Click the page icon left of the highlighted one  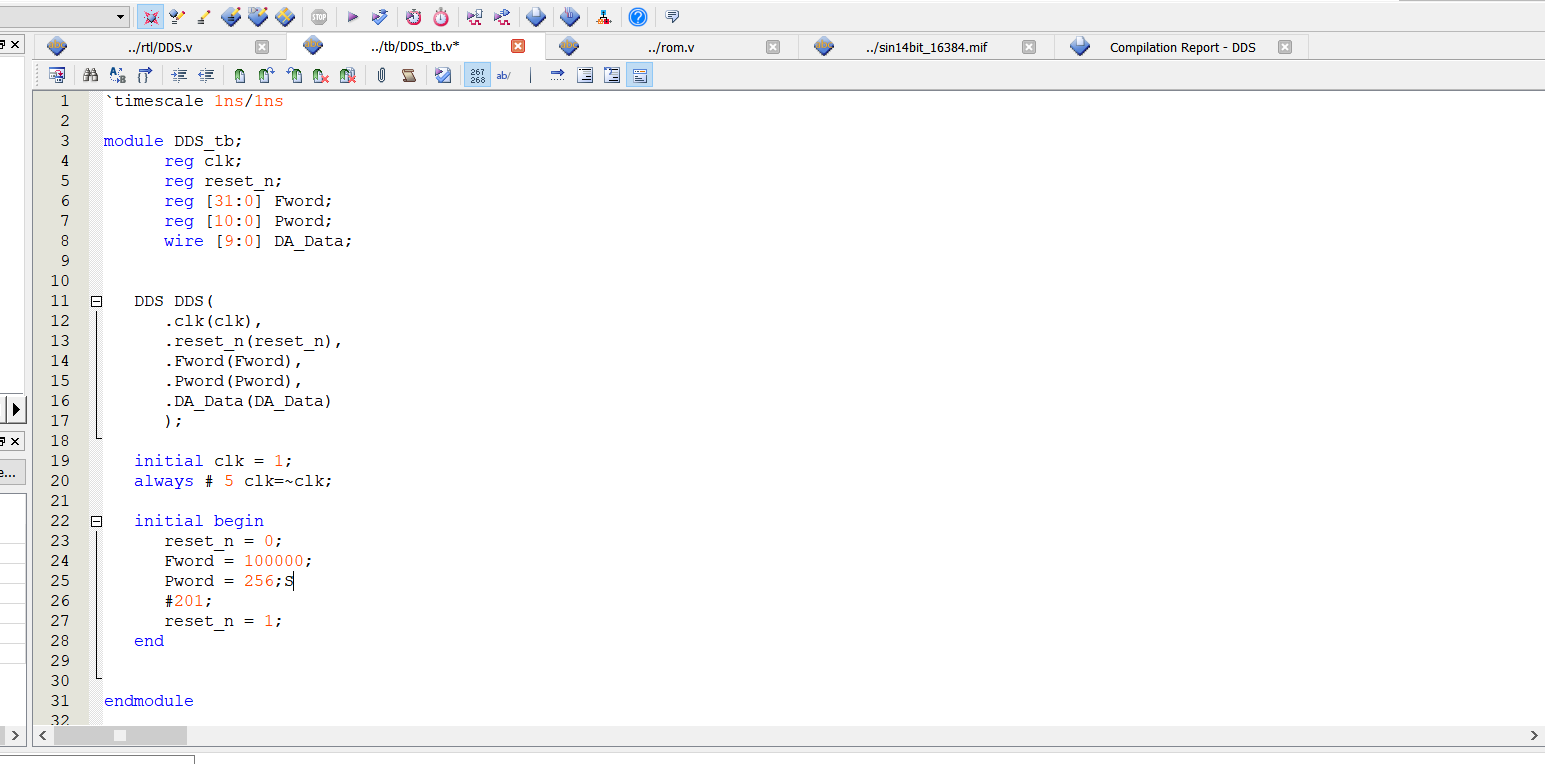[x=612, y=75]
